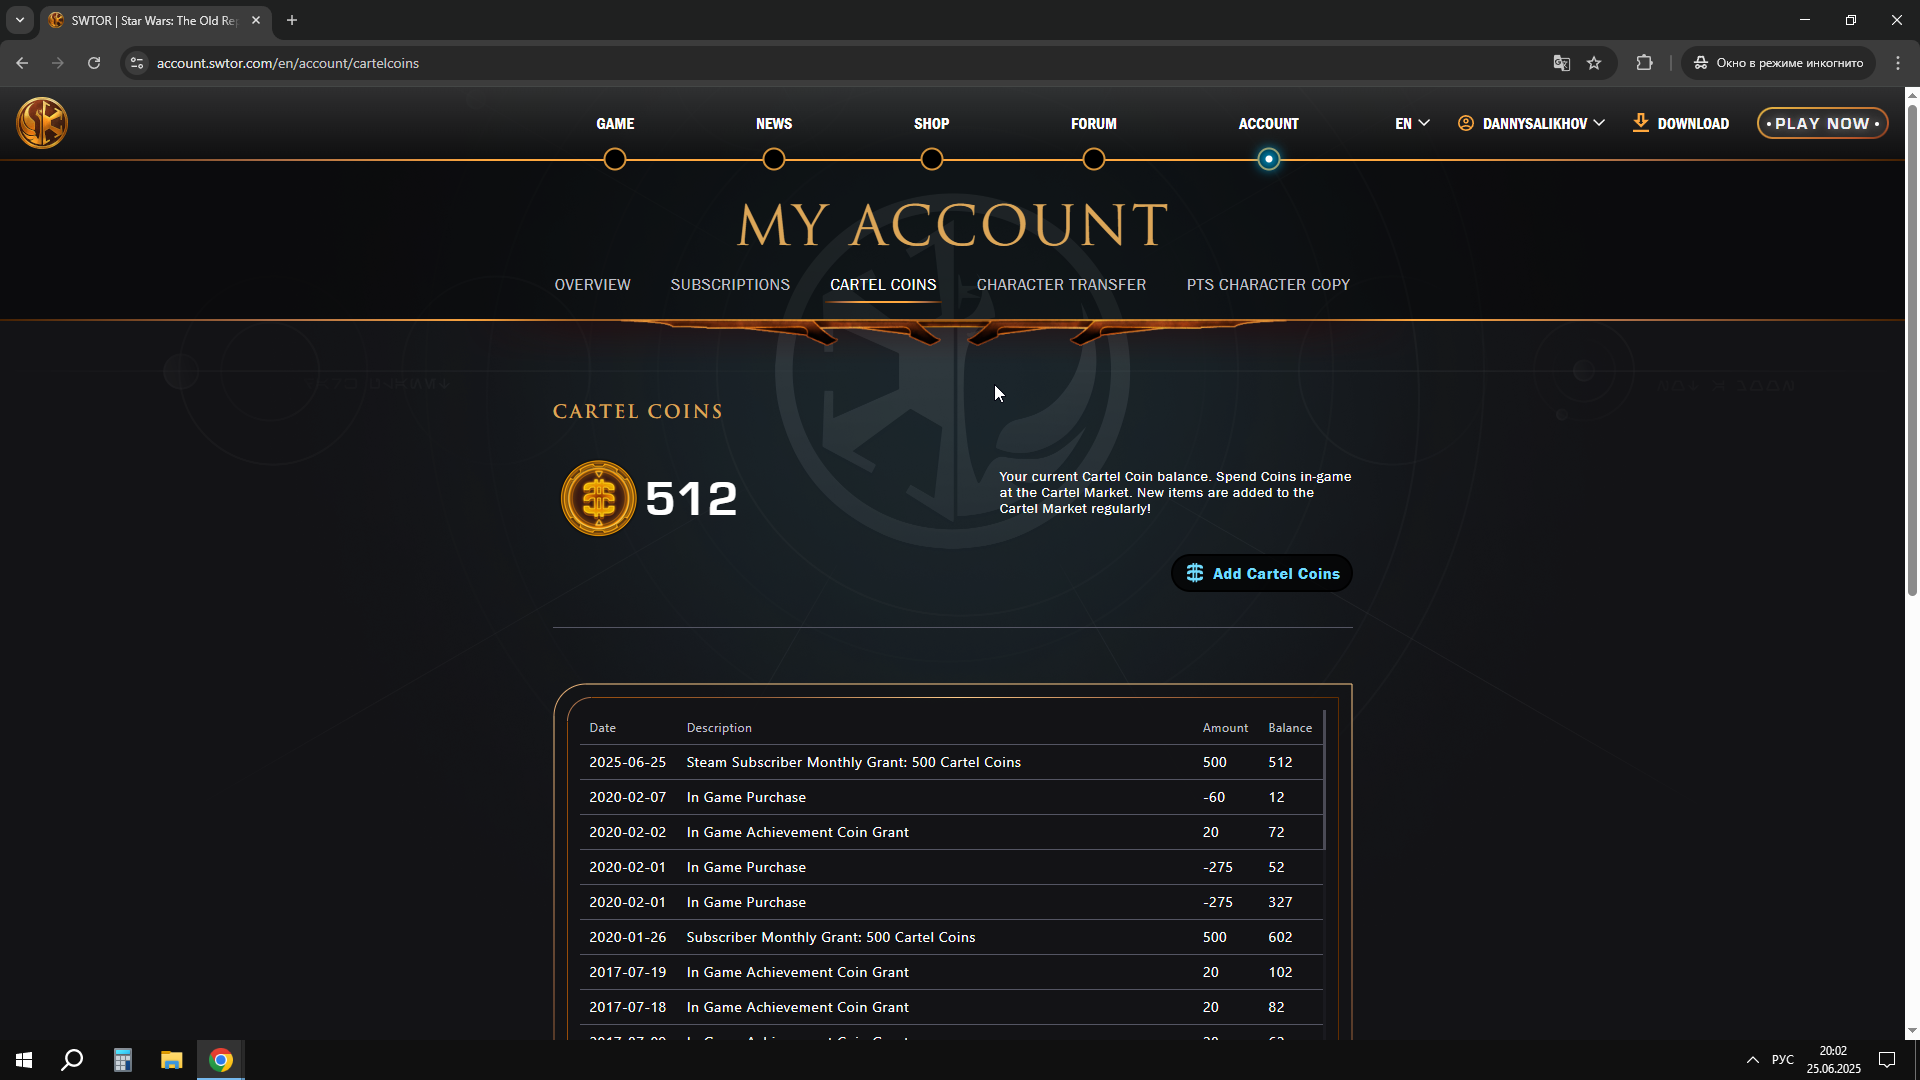1920x1080 pixels.
Task: Click the 2017-07-19 date cell
Action: point(627,972)
